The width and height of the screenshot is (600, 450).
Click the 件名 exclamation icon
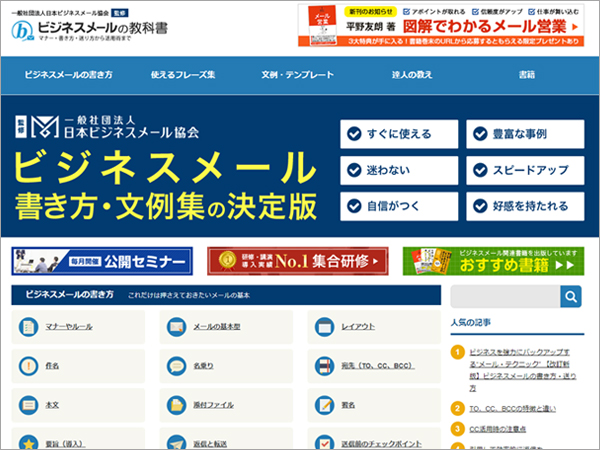[29, 366]
